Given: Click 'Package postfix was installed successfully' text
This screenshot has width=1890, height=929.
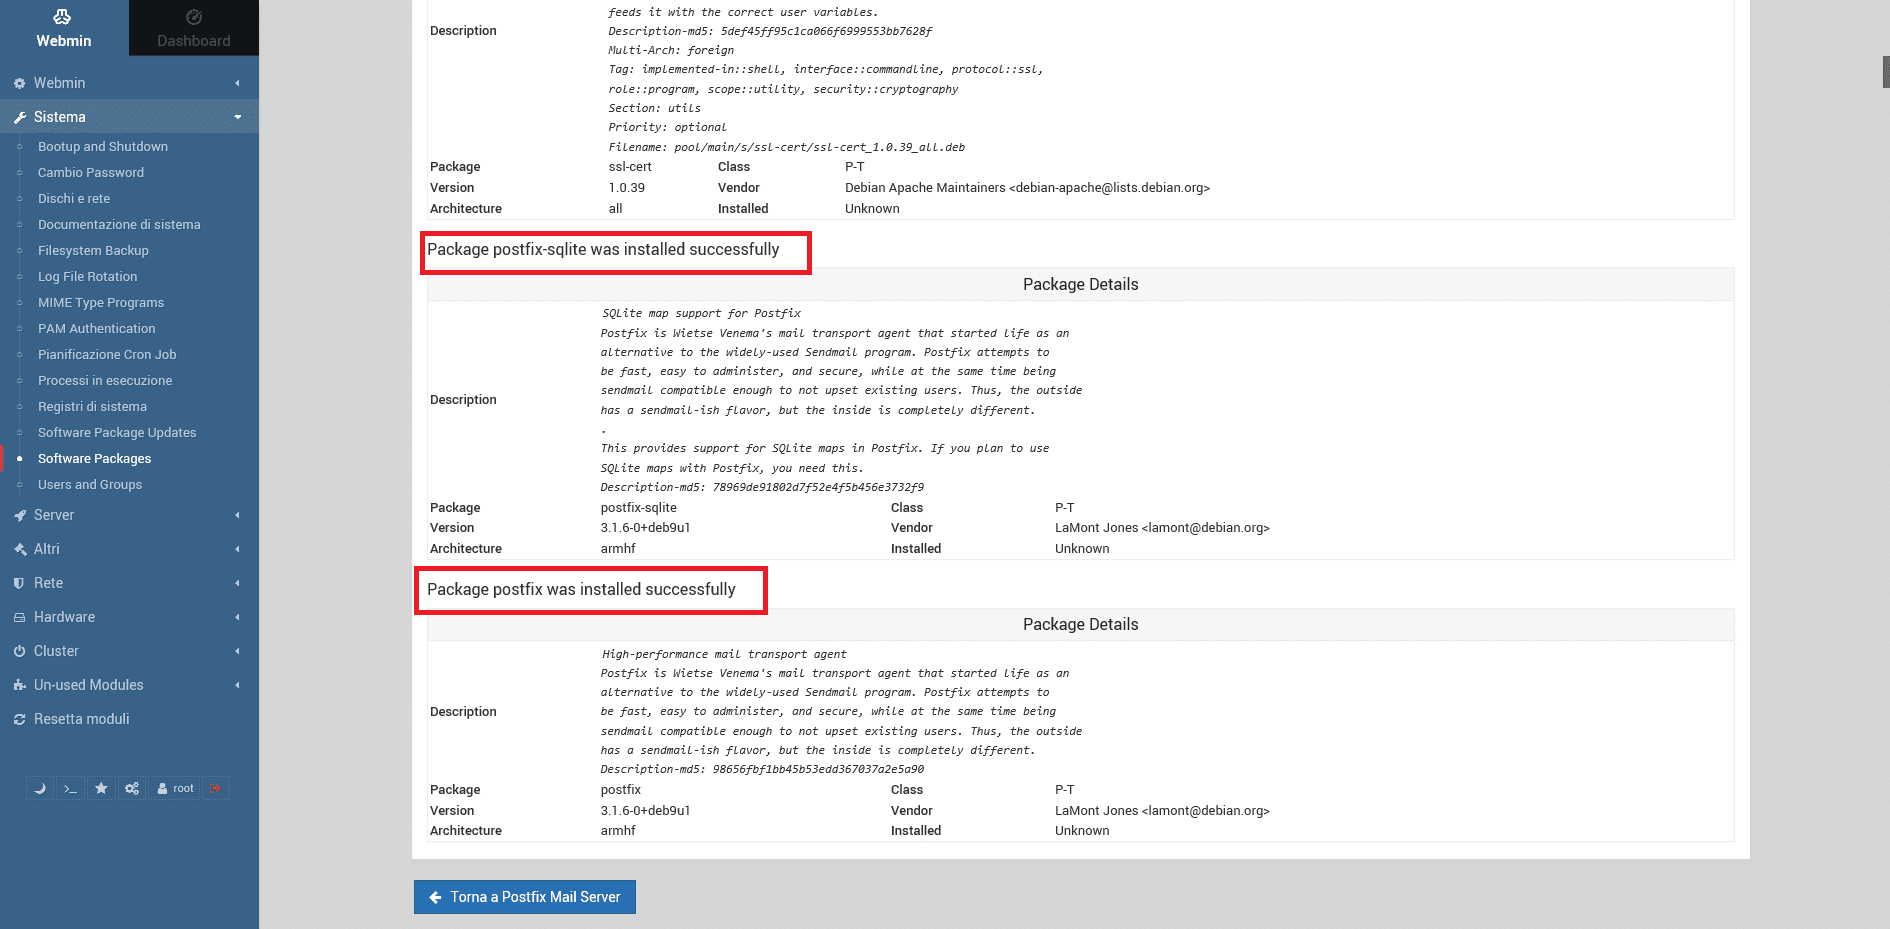Looking at the screenshot, I should coord(581,589).
